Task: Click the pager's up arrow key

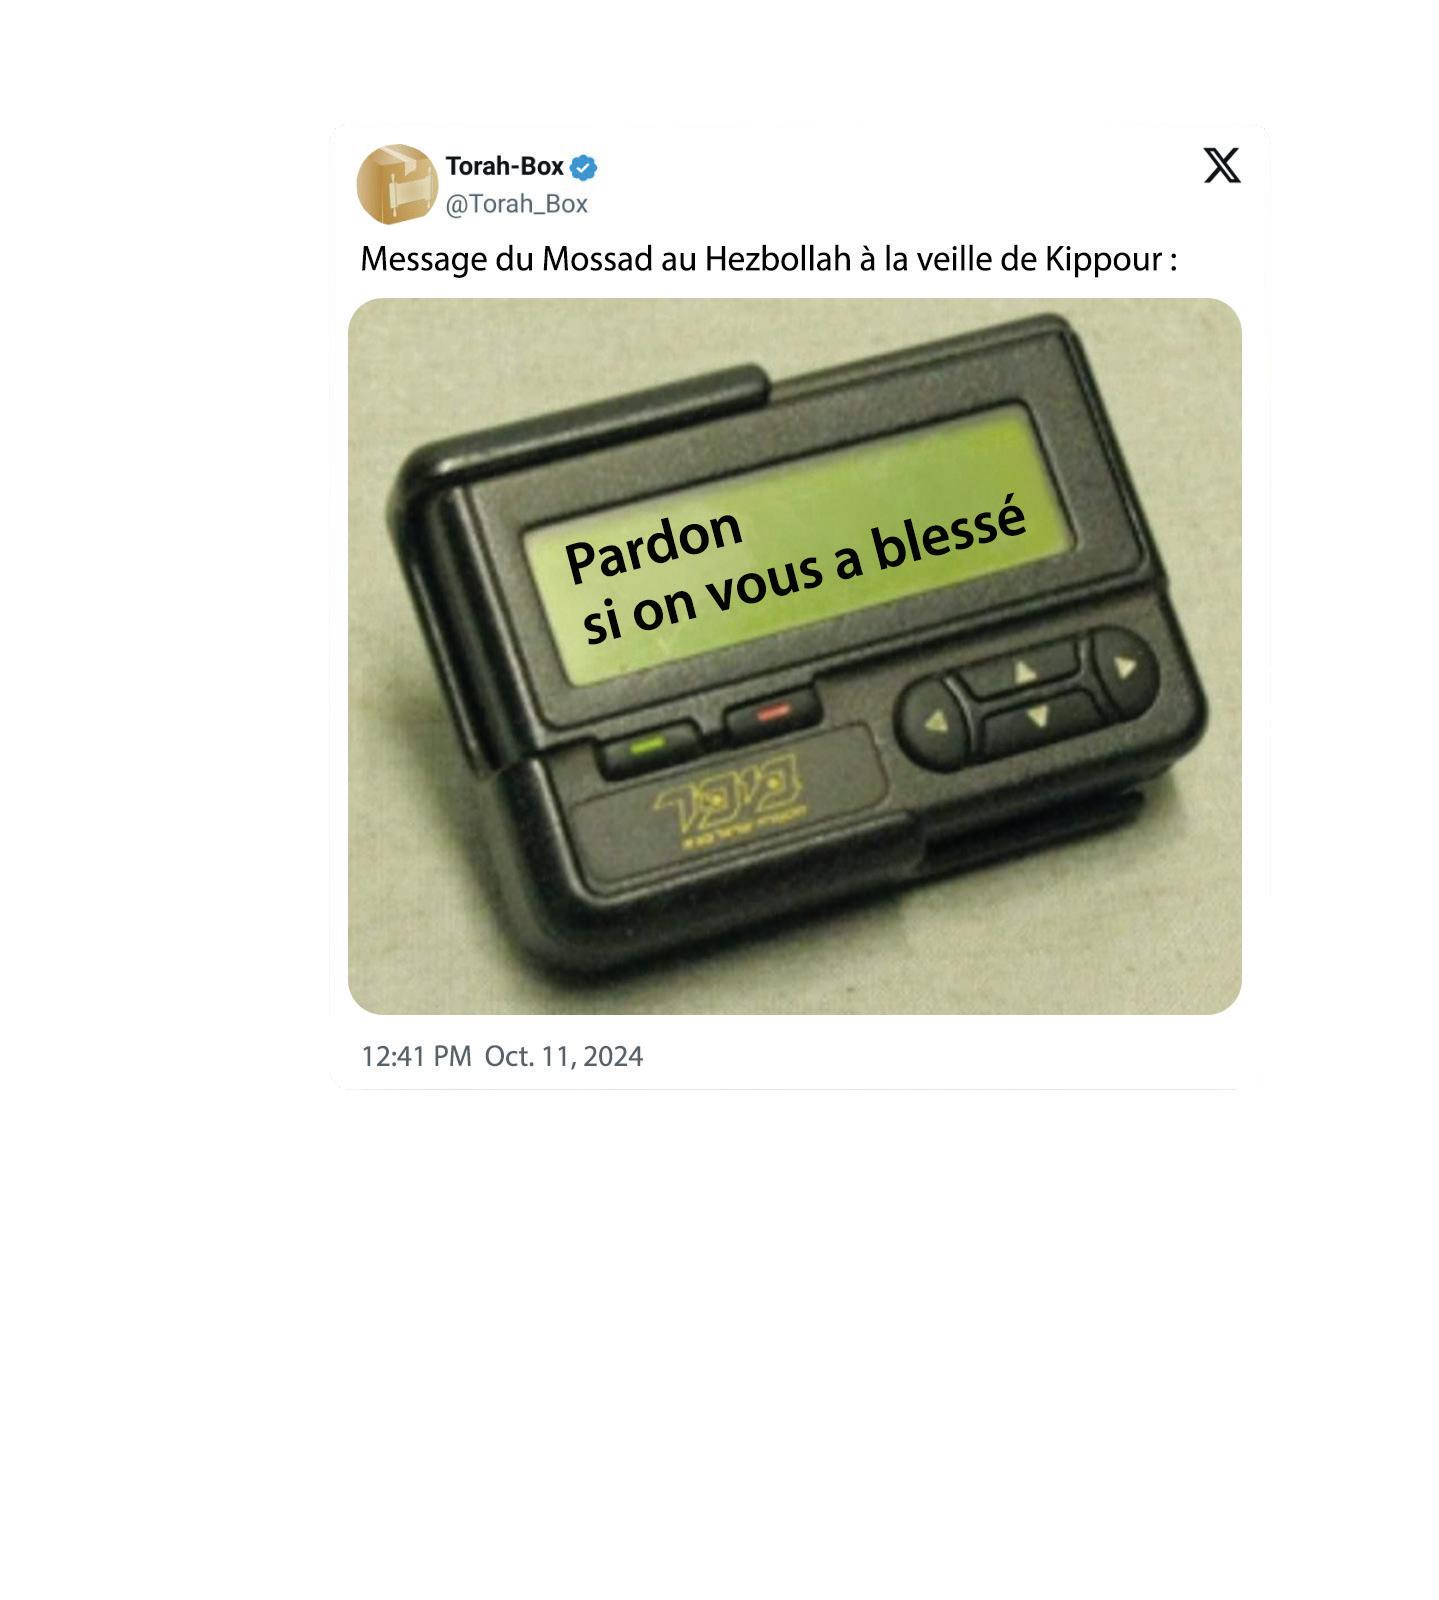Action: click(x=1025, y=671)
